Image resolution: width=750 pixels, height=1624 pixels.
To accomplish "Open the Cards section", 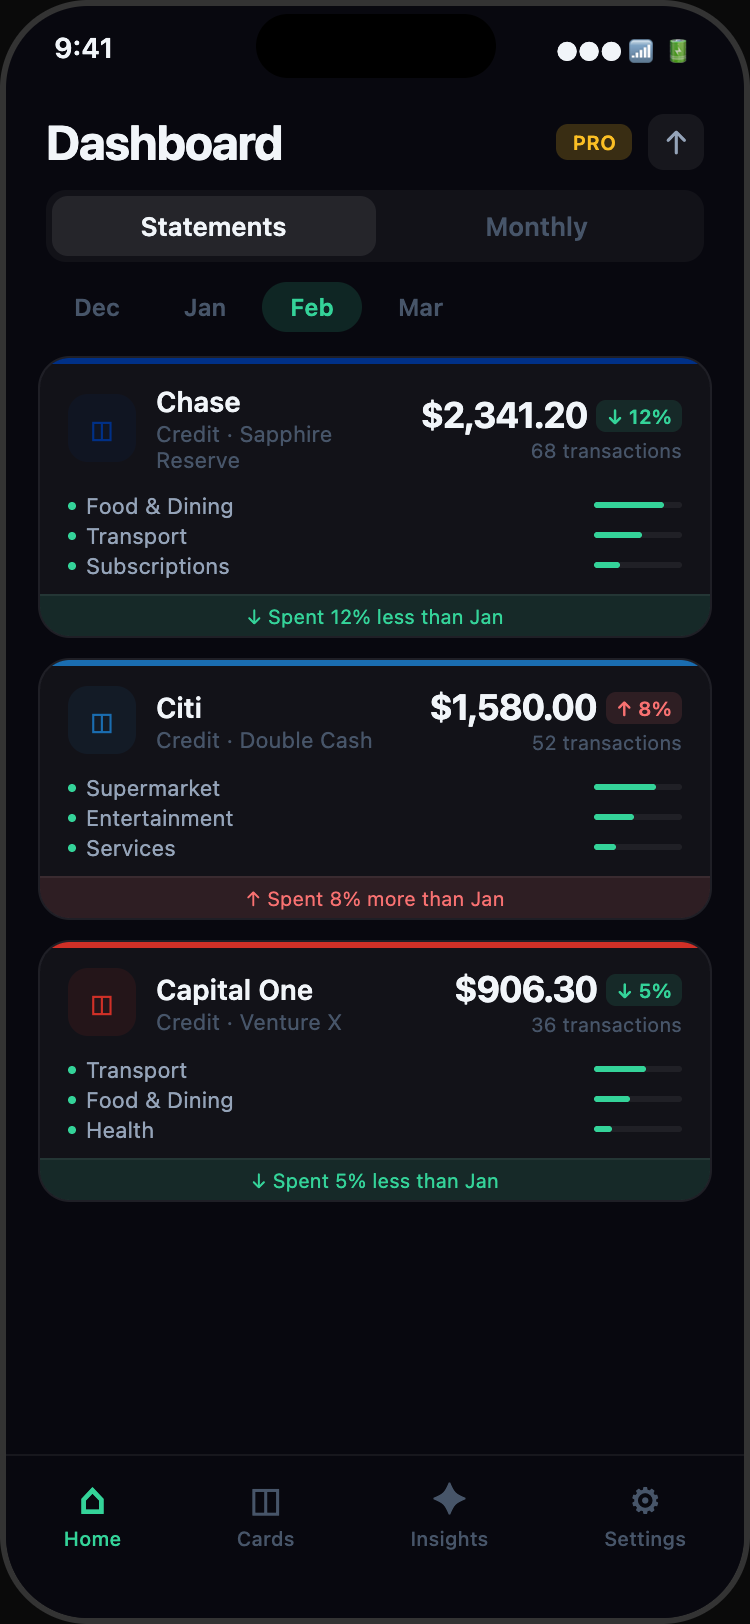I will coord(265,1516).
